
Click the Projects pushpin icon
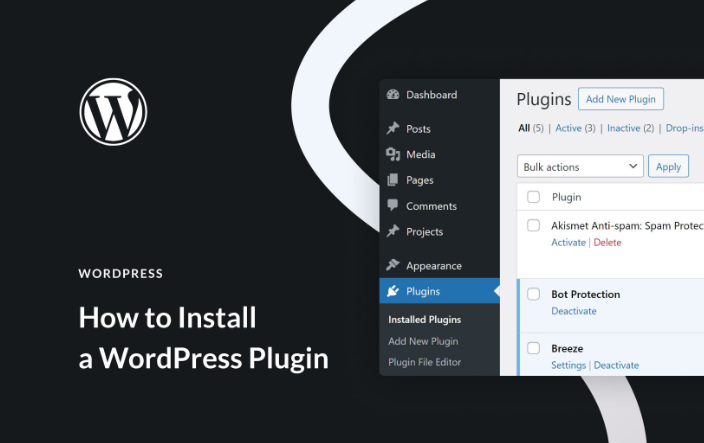pos(393,231)
